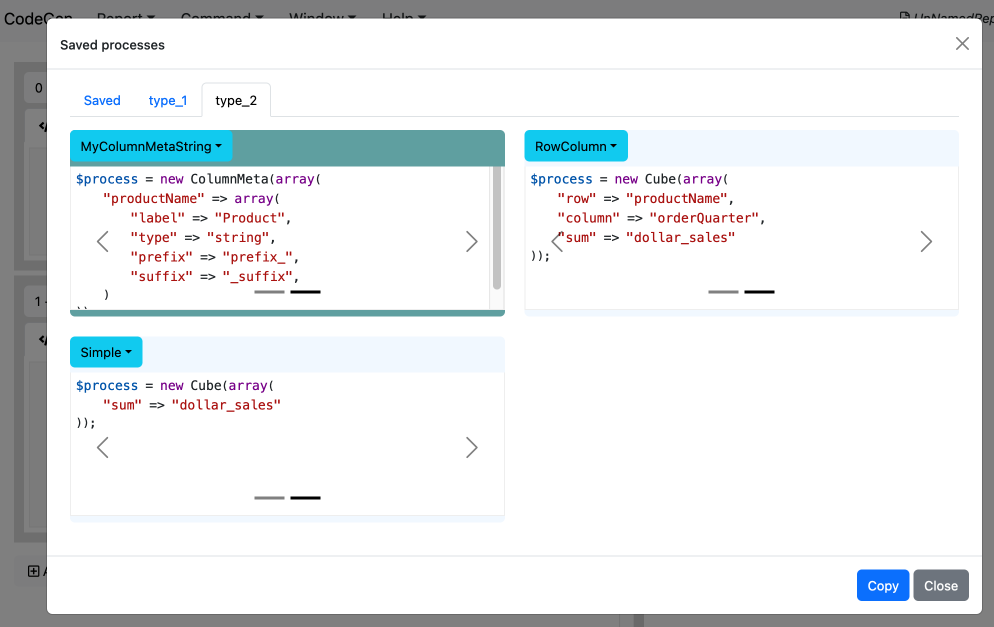Open the Simple dropdown

106,352
